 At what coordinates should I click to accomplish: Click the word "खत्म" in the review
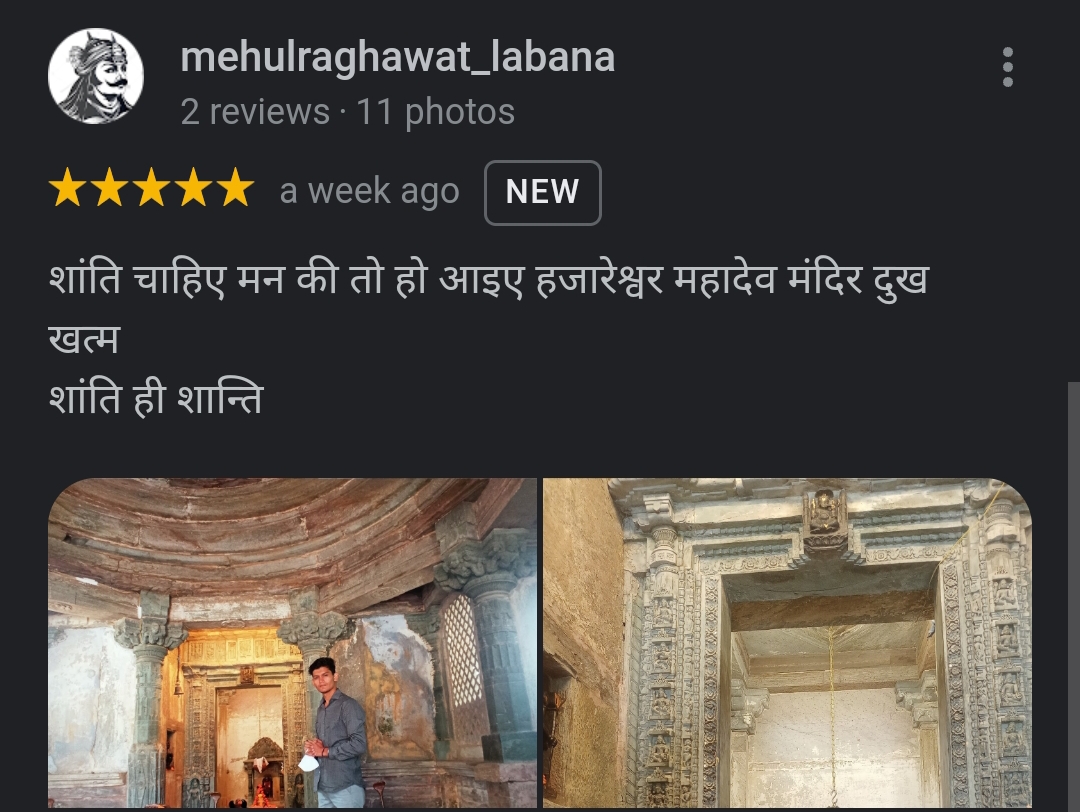click(x=84, y=340)
